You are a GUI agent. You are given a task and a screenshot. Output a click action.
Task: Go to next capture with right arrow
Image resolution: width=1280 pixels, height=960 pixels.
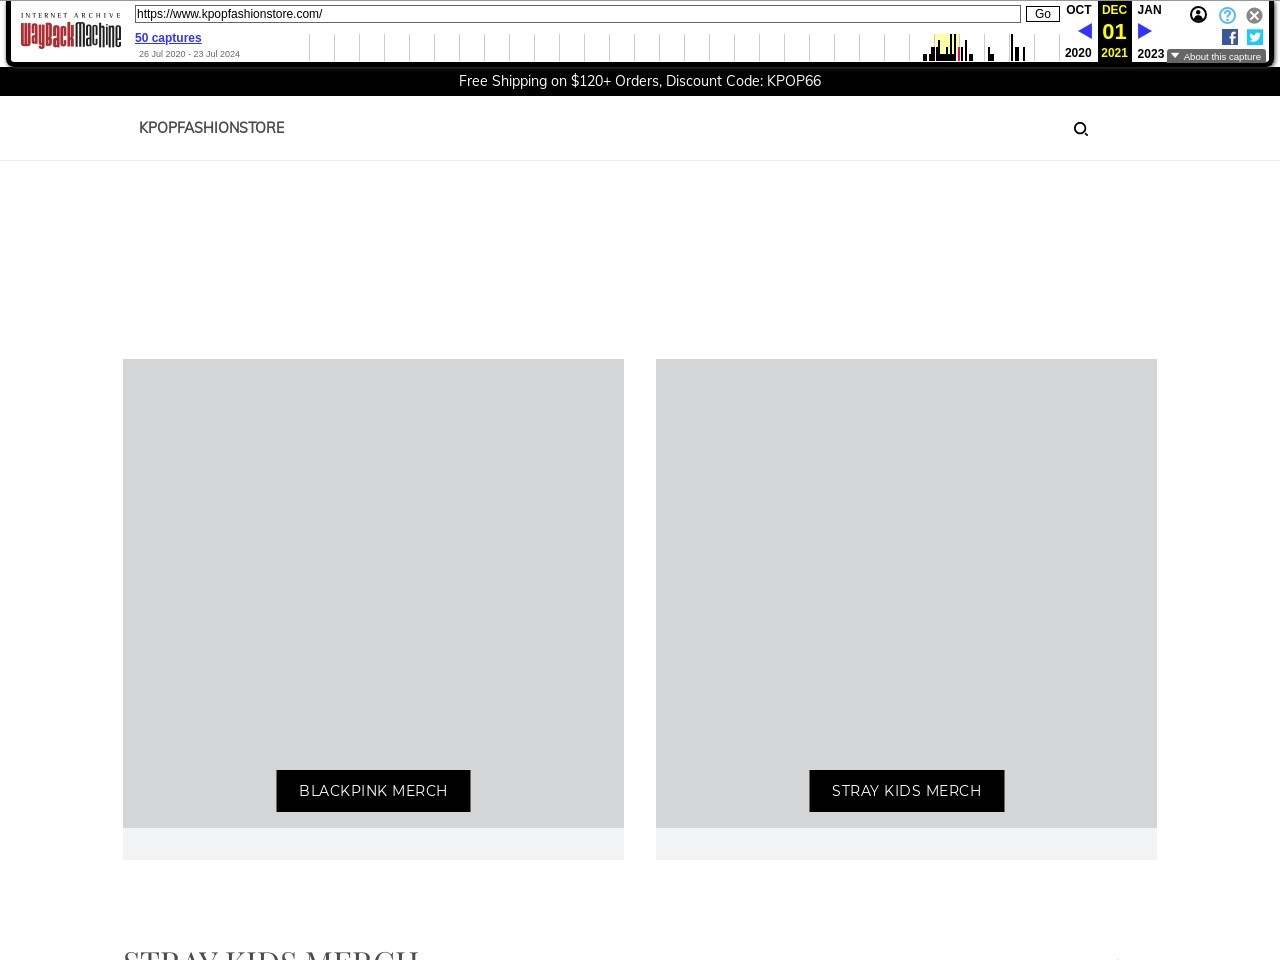pyautogui.click(x=1145, y=32)
